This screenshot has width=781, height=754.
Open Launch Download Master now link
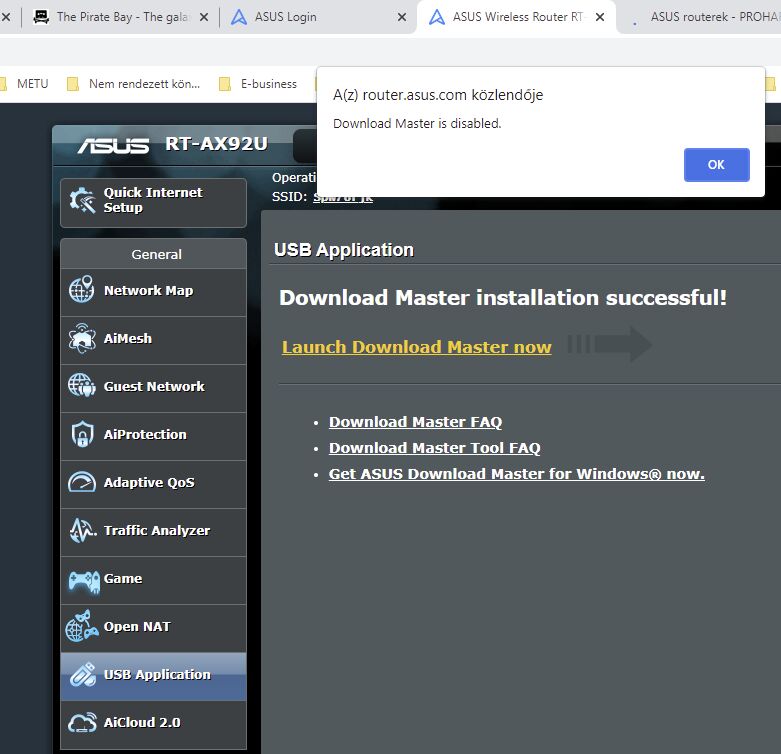[416, 347]
